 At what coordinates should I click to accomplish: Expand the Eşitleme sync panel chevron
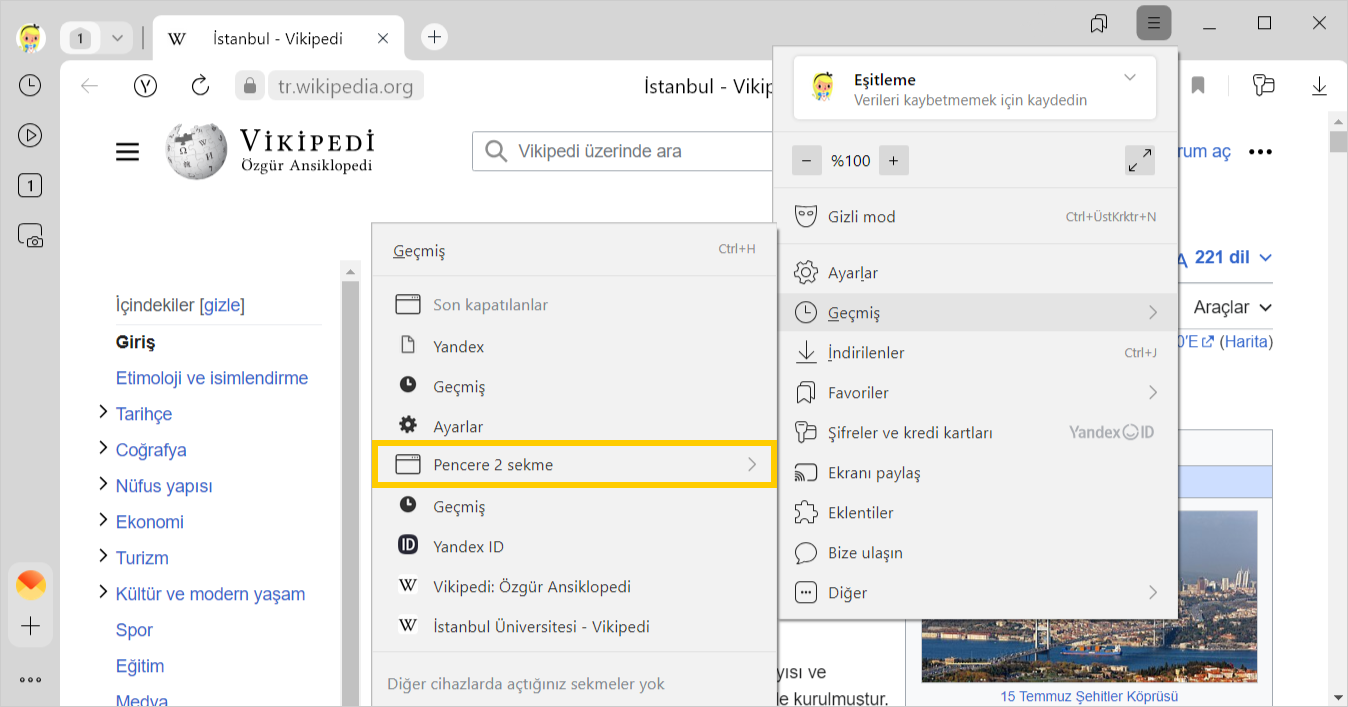click(x=1130, y=78)
